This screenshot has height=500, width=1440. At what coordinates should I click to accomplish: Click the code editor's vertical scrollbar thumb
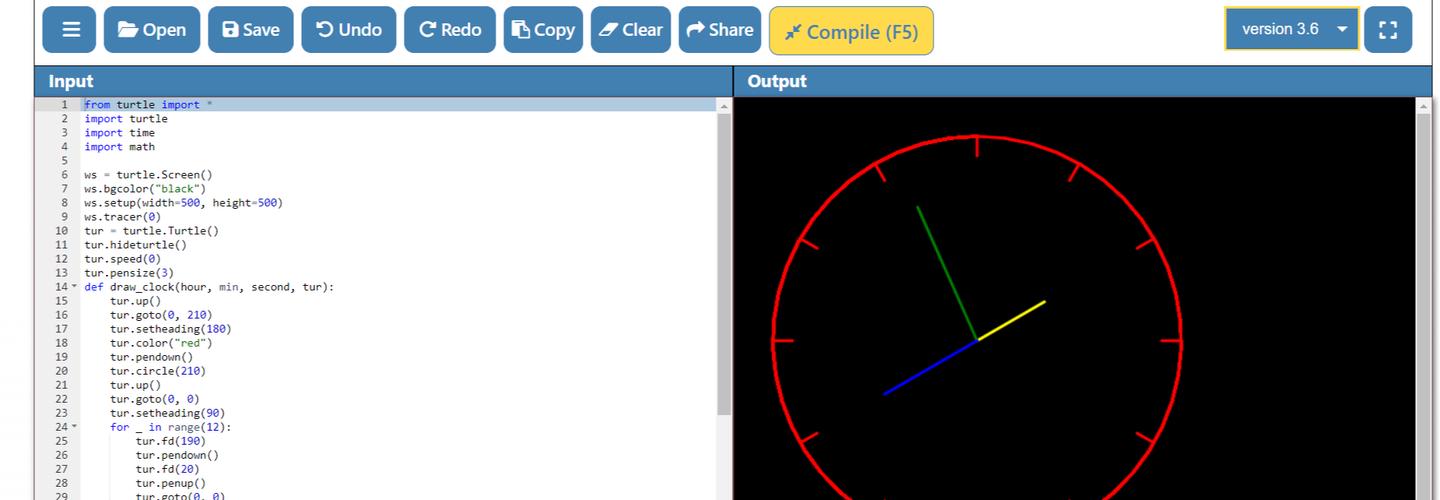[x=724, y=260]
